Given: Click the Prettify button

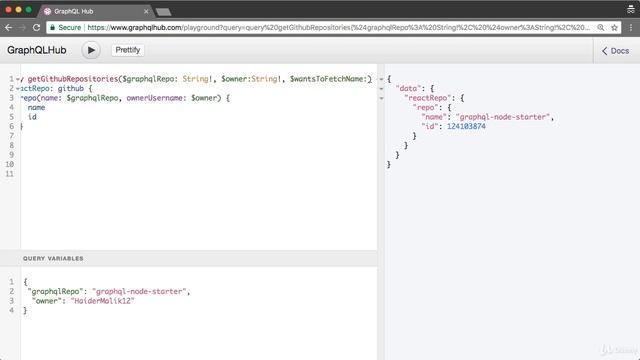Looking at the screenshot, I should [x=128, y=50].
